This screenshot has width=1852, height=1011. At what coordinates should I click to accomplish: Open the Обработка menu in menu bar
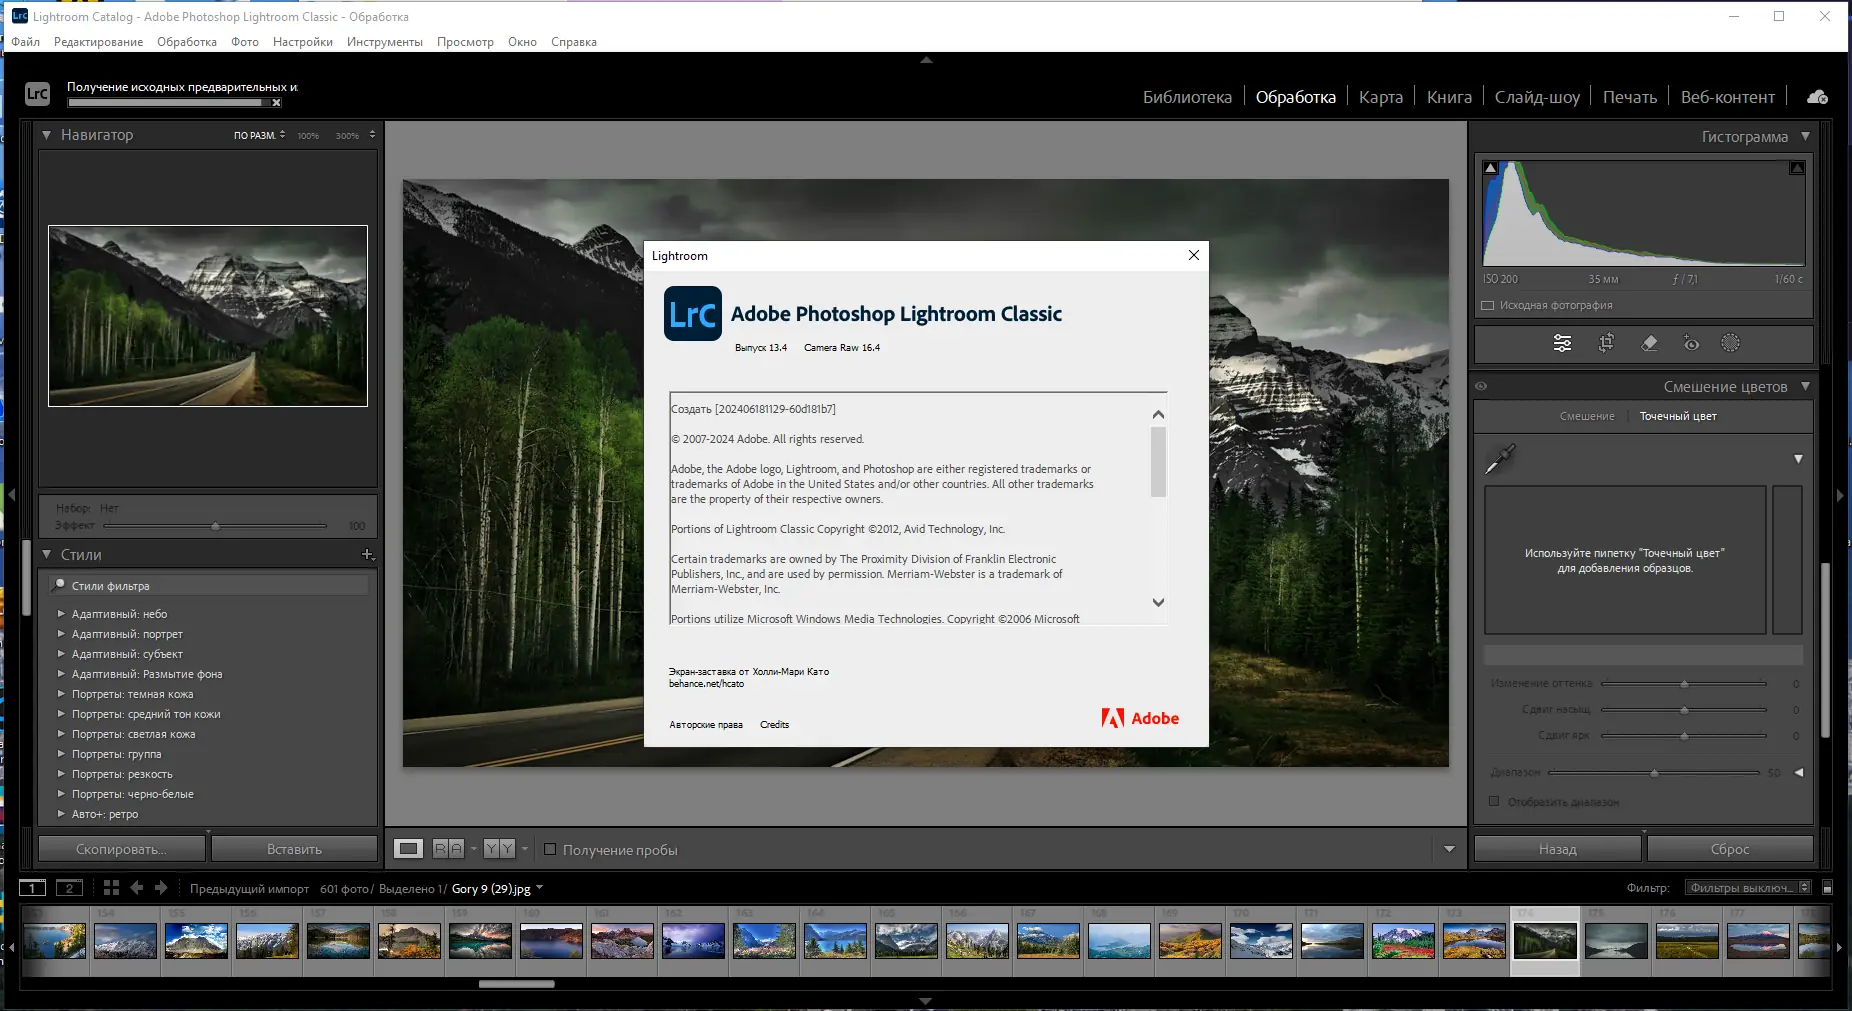187,42
